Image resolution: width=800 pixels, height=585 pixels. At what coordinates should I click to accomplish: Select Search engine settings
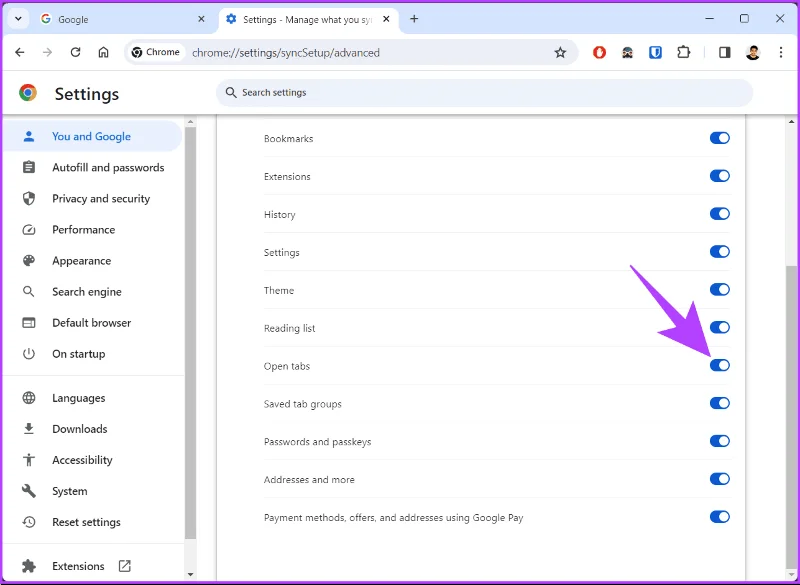point(92,292)
